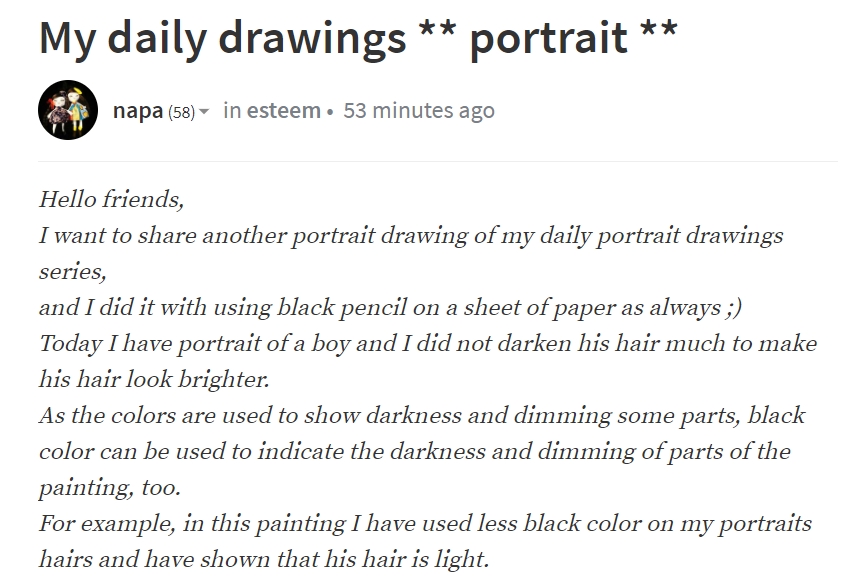The image size is (858, 577).
Task: Click the single word line "series,"
Action: click(72, 272)
